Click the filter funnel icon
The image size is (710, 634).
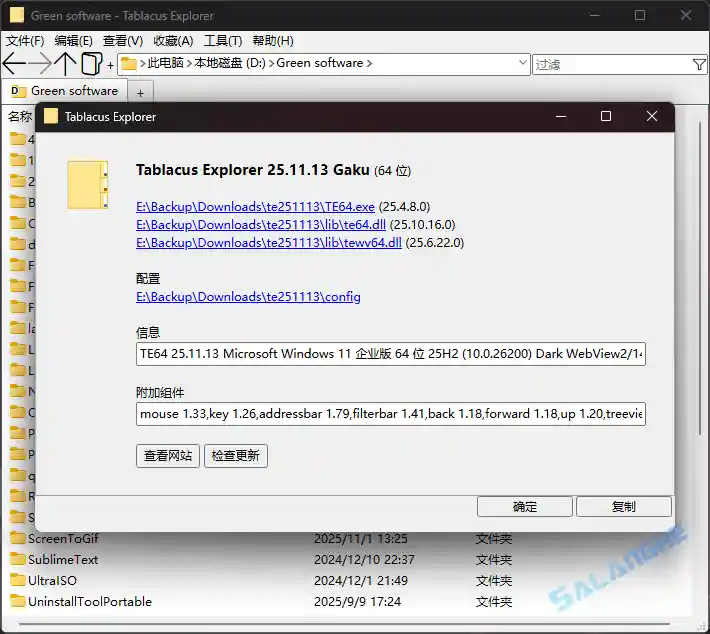tap(699, 64)
